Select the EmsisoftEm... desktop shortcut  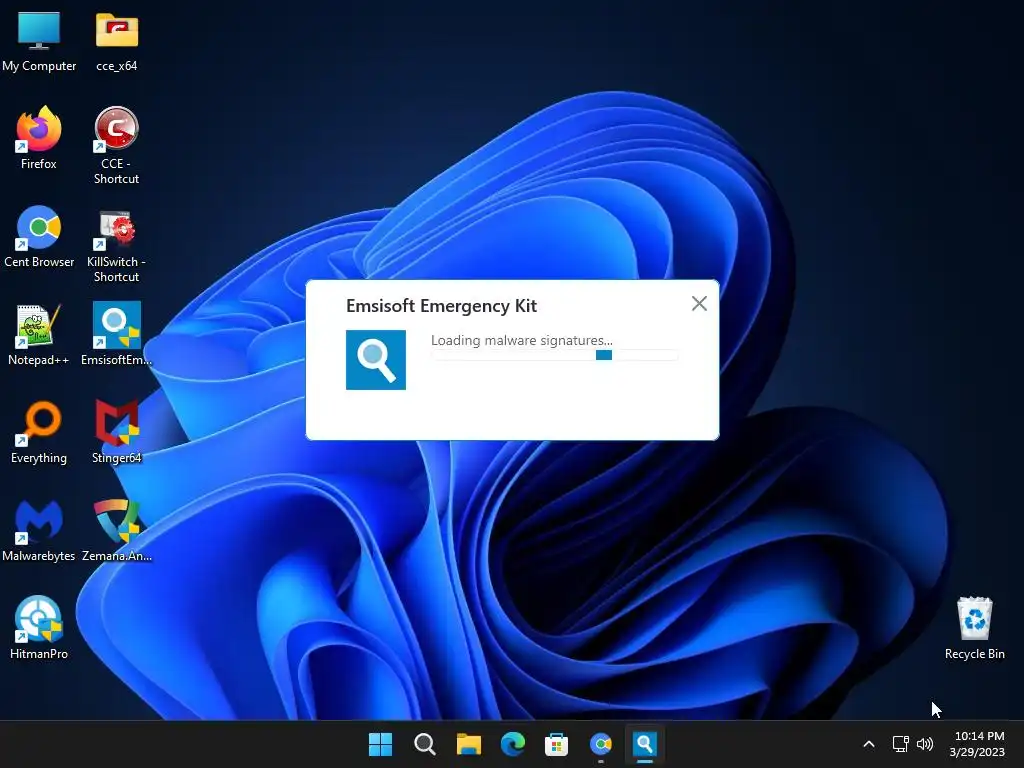coord(116,334)
